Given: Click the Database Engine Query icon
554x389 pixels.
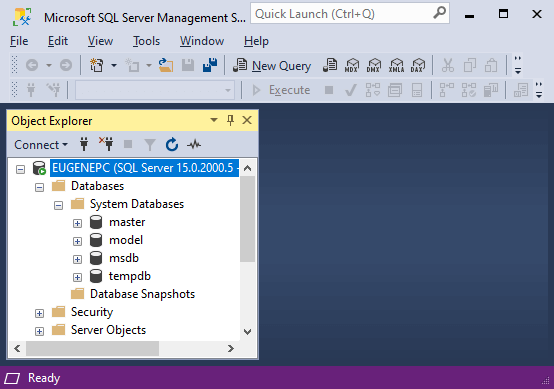Looking at the screenshot, I should tap(330, 65).
